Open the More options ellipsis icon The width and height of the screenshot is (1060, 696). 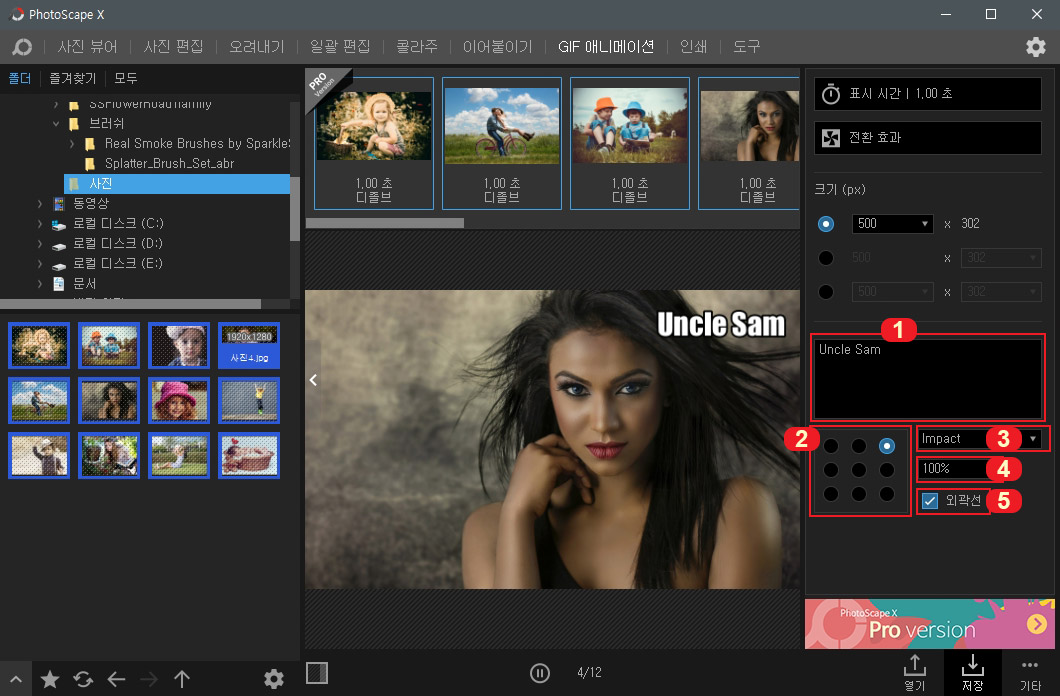pos(1030,665)
